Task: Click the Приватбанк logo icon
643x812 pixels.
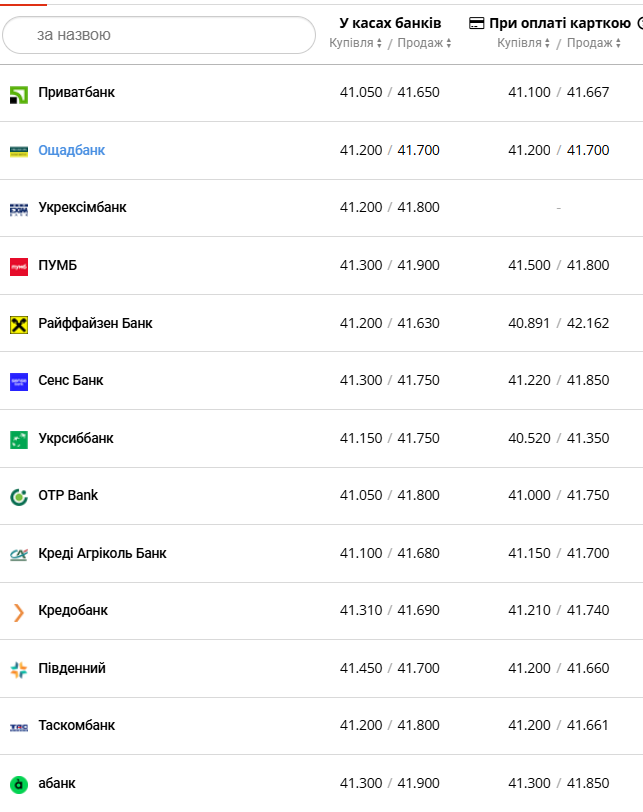Action: click(18, 94)
